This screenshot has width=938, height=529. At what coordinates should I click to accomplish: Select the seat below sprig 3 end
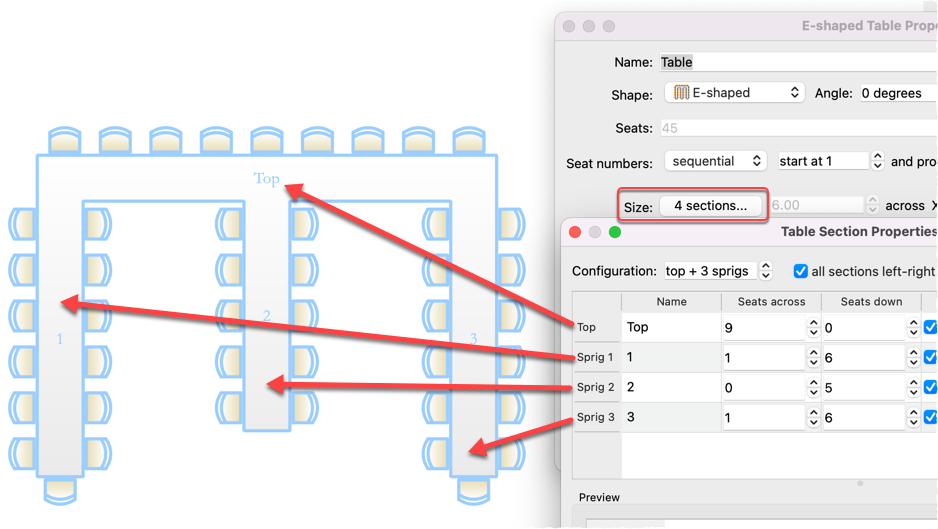473,489
